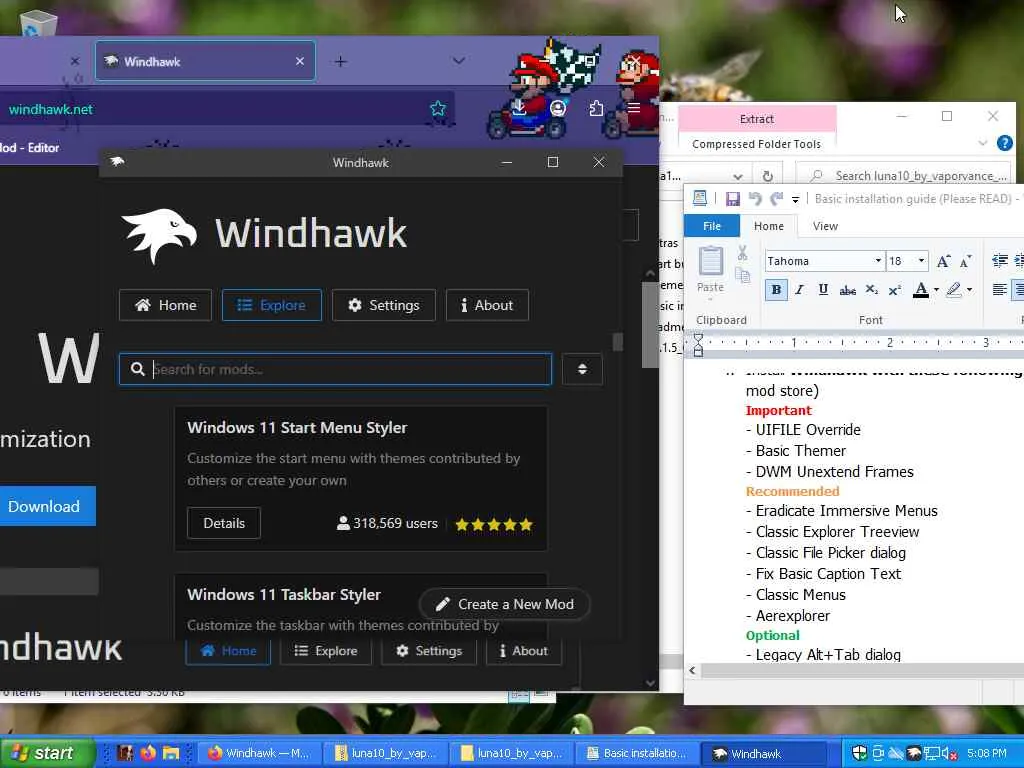Switch to the Explore tab in Windhawk
The image size is (1024, 768).
click(272, 305)
